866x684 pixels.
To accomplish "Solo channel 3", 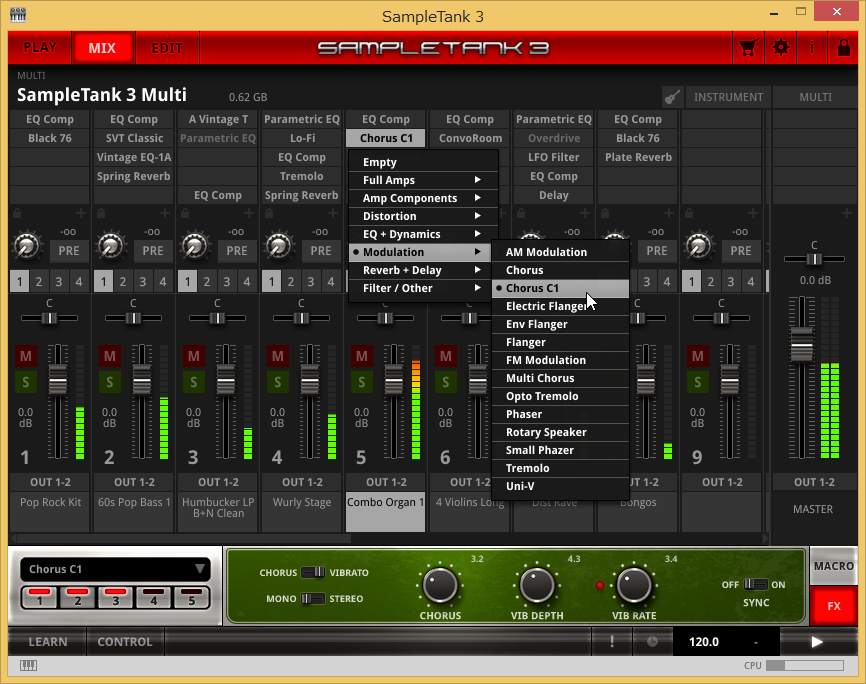I will [193, 382].
